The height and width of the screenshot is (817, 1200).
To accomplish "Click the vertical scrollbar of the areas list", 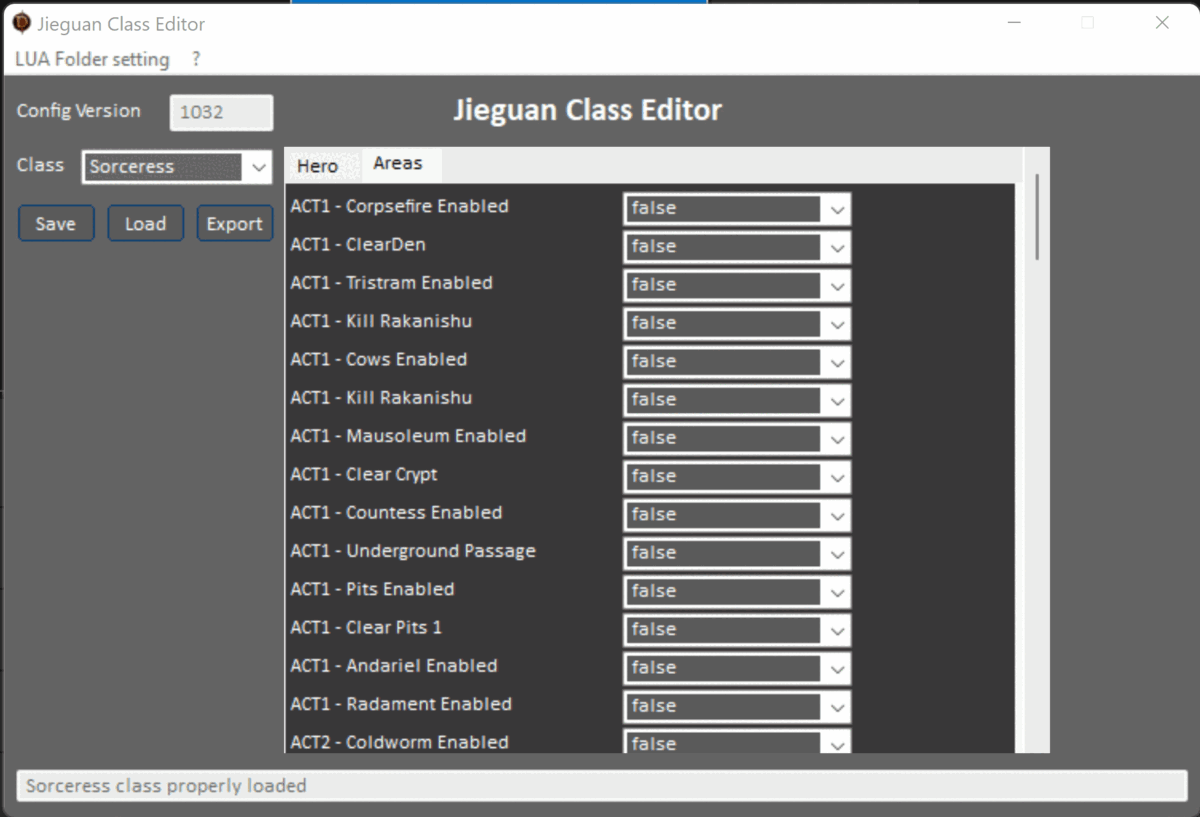I will 1037,218.
